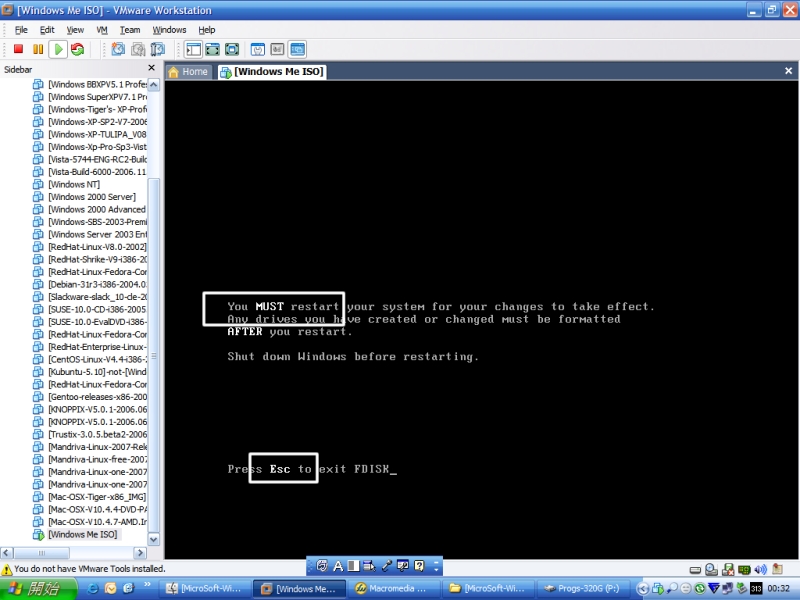Click the system tray clock showing 00:32
800x600 pixels.
point(779,589)
